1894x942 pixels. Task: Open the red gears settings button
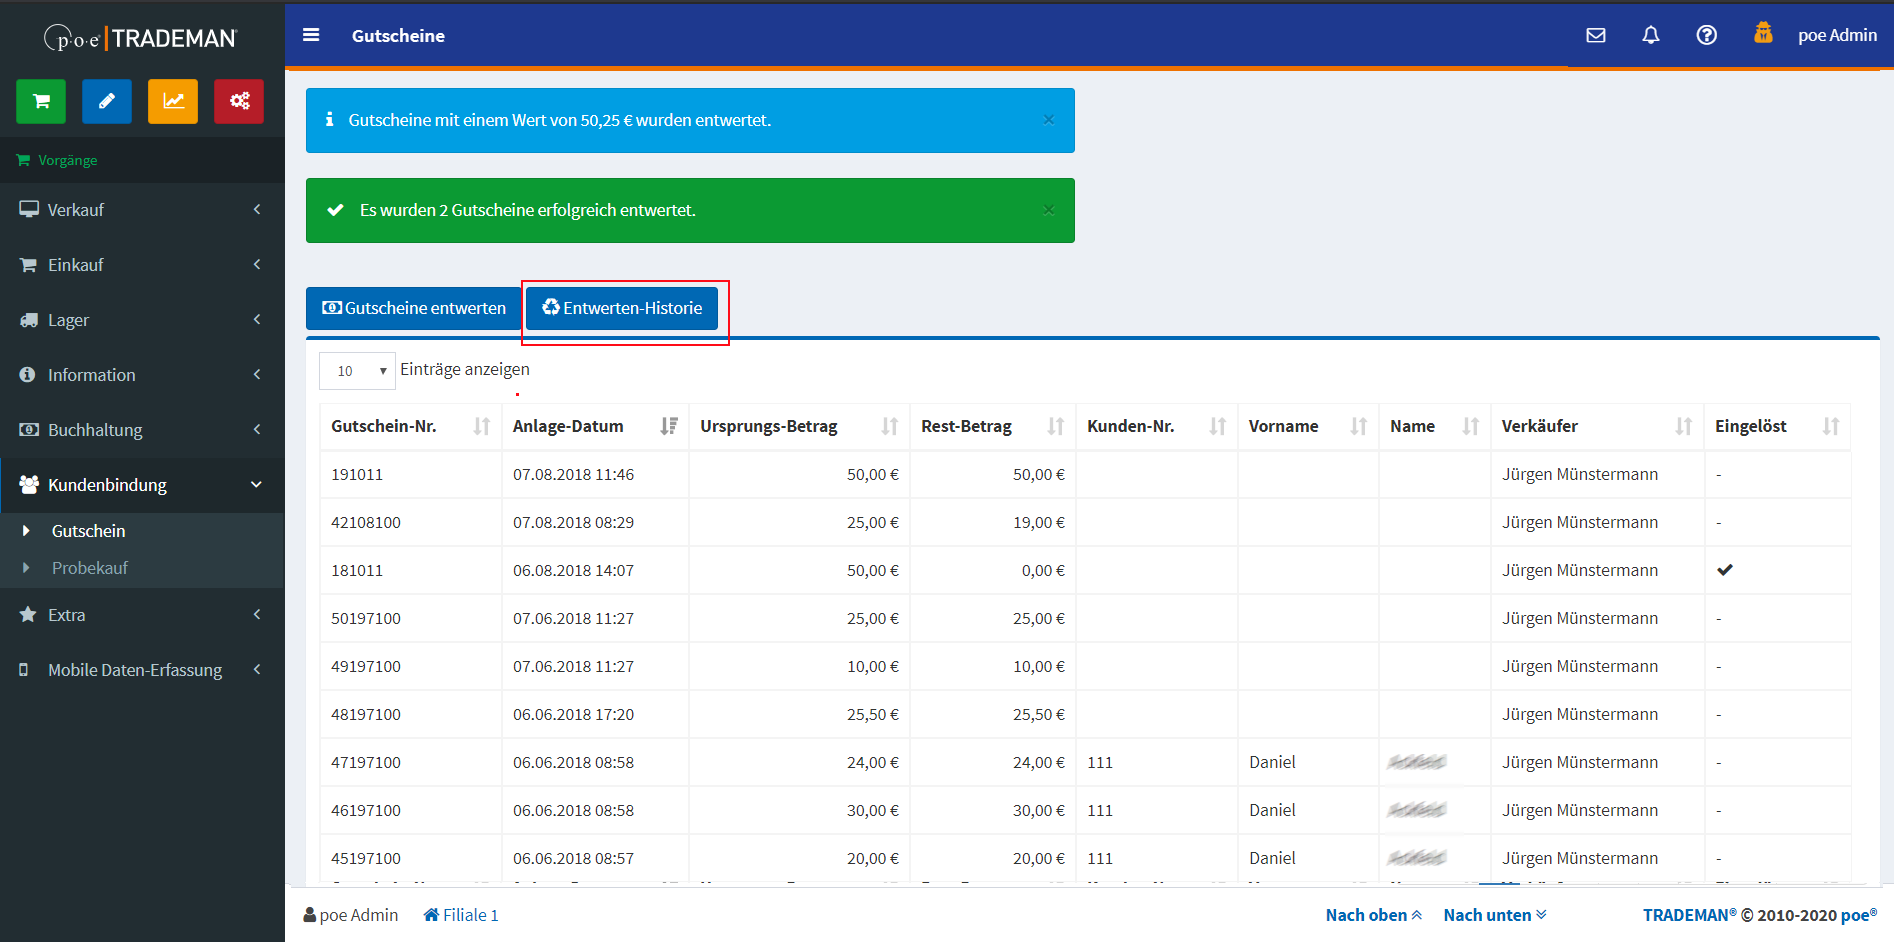coord(239,101)
